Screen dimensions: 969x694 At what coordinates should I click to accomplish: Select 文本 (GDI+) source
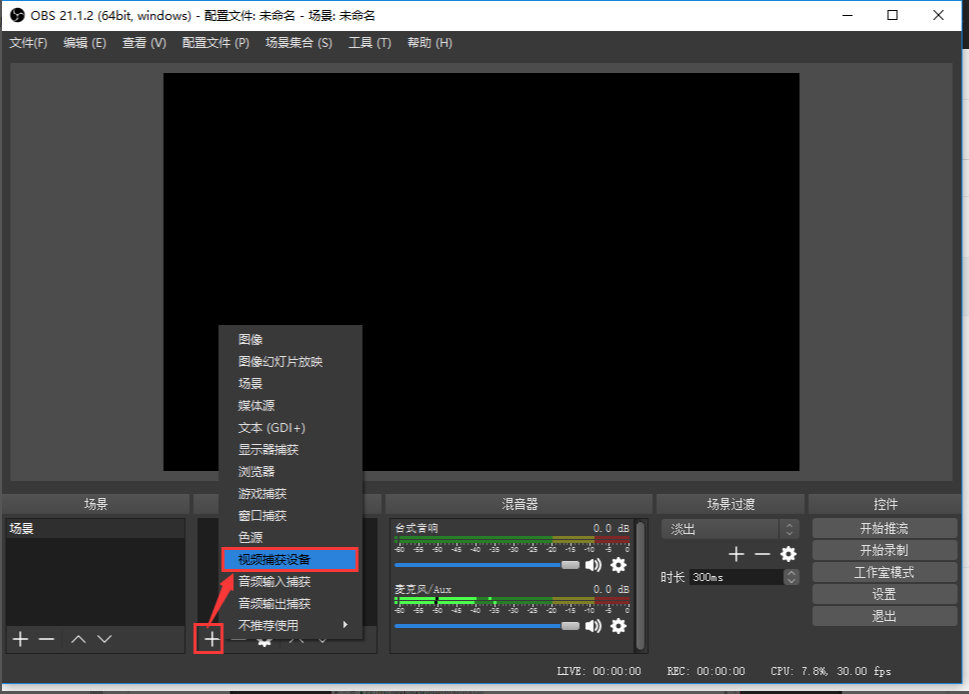(x=290, y=428)
